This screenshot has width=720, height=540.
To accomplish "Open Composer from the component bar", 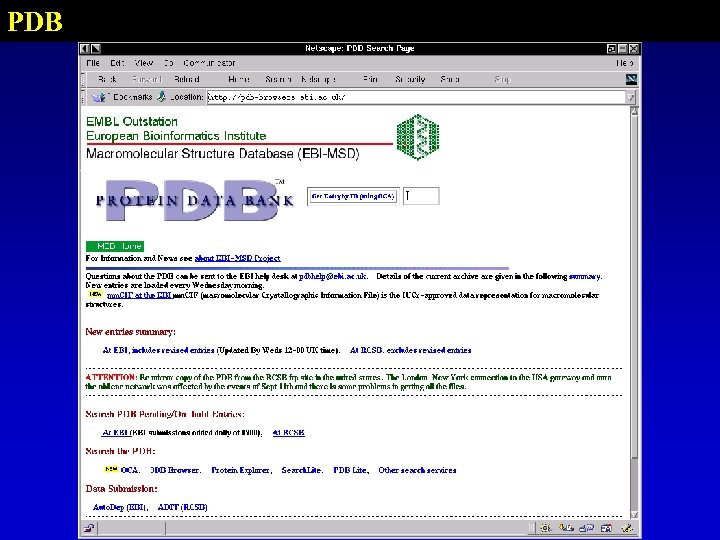I will 627,528.
